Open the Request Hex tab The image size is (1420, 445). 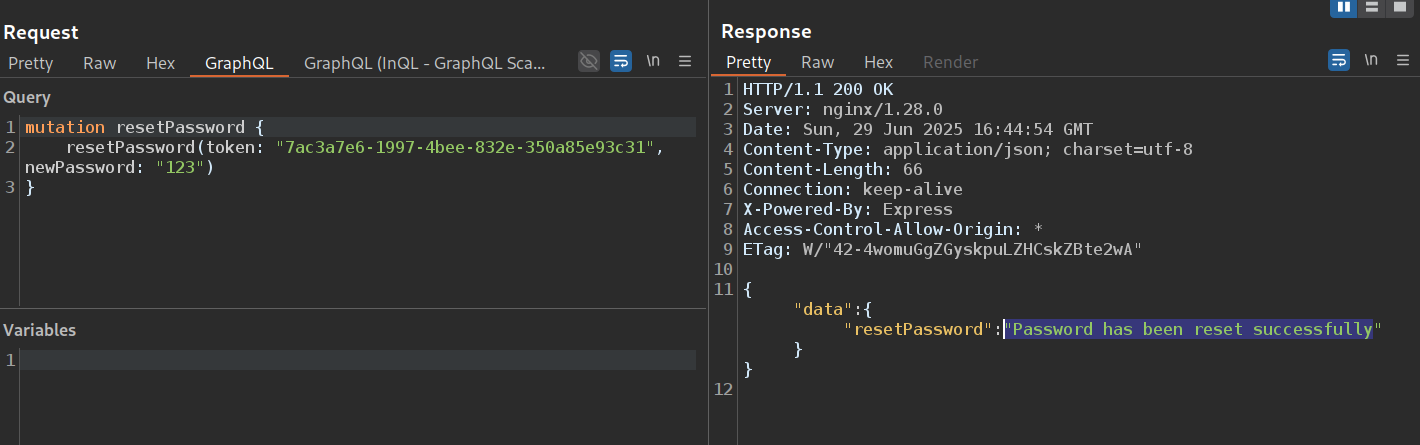(x=160, y=63)
